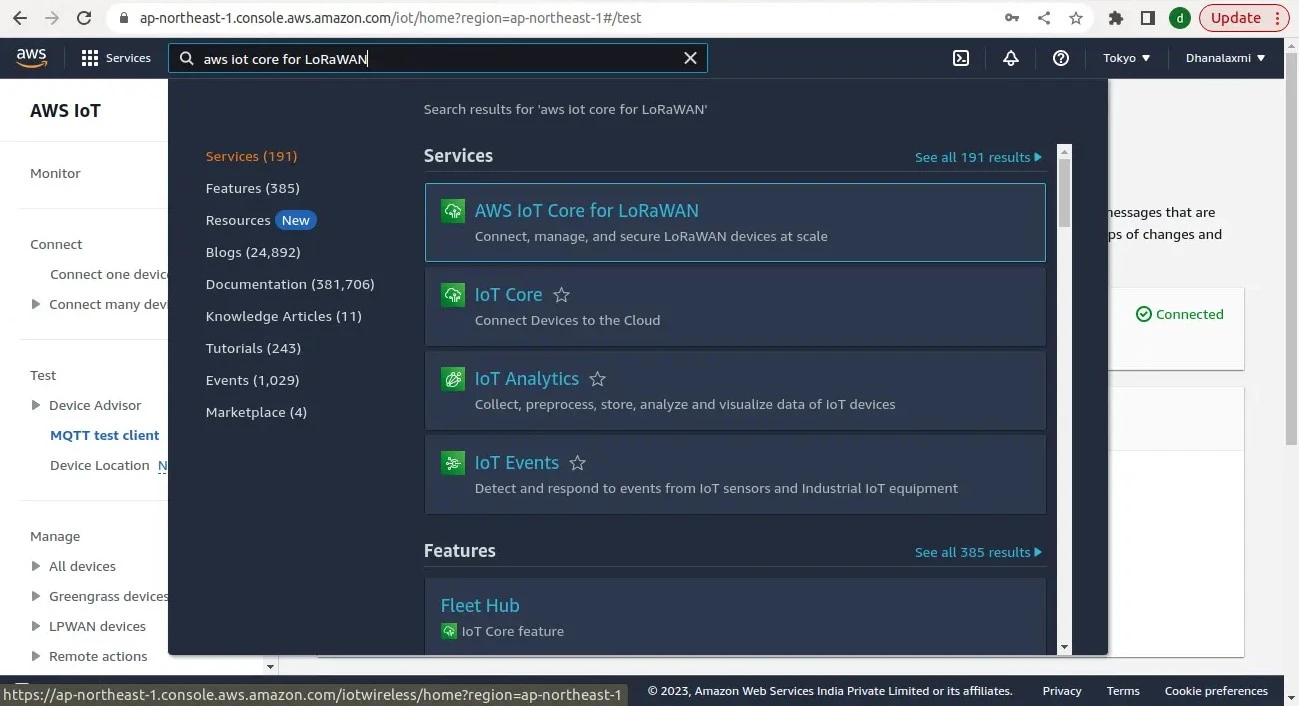Expand Remote actions in the sidebar
The width and height of the screenshot is (1299, 706).
point(37,656)
